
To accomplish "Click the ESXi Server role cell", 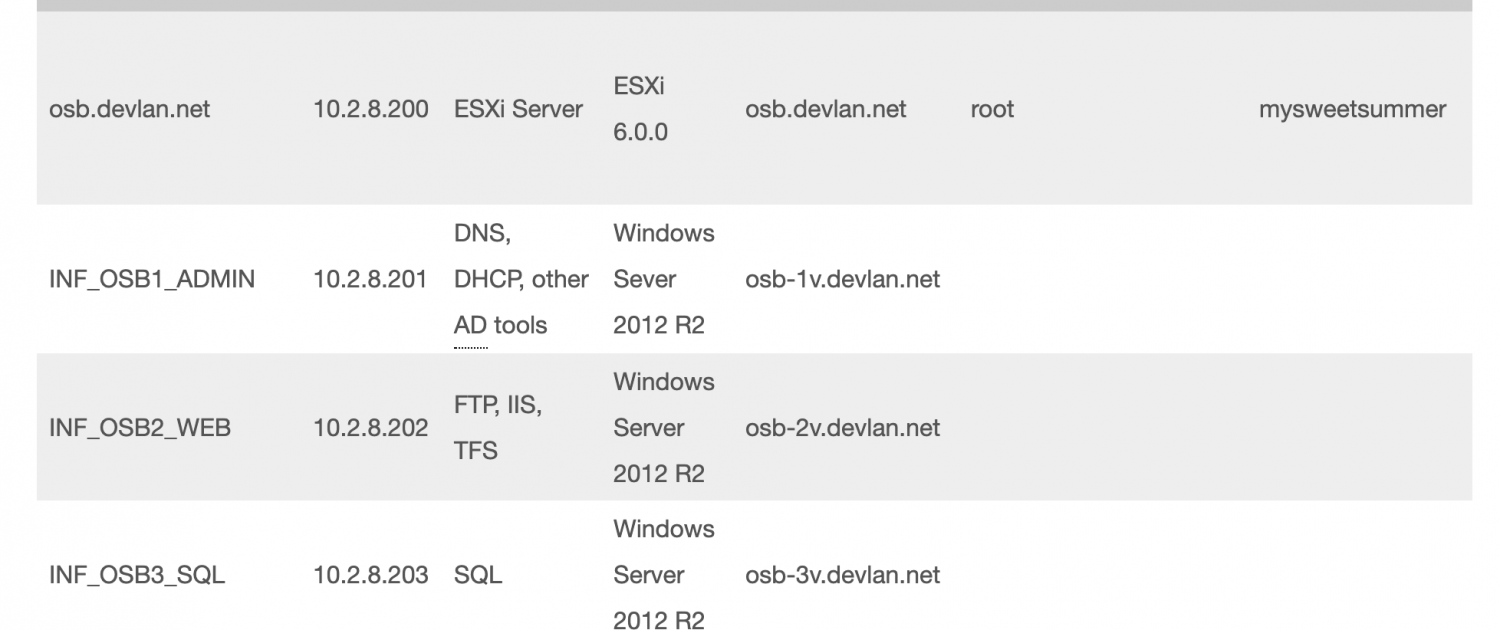I will click(518, 109).
